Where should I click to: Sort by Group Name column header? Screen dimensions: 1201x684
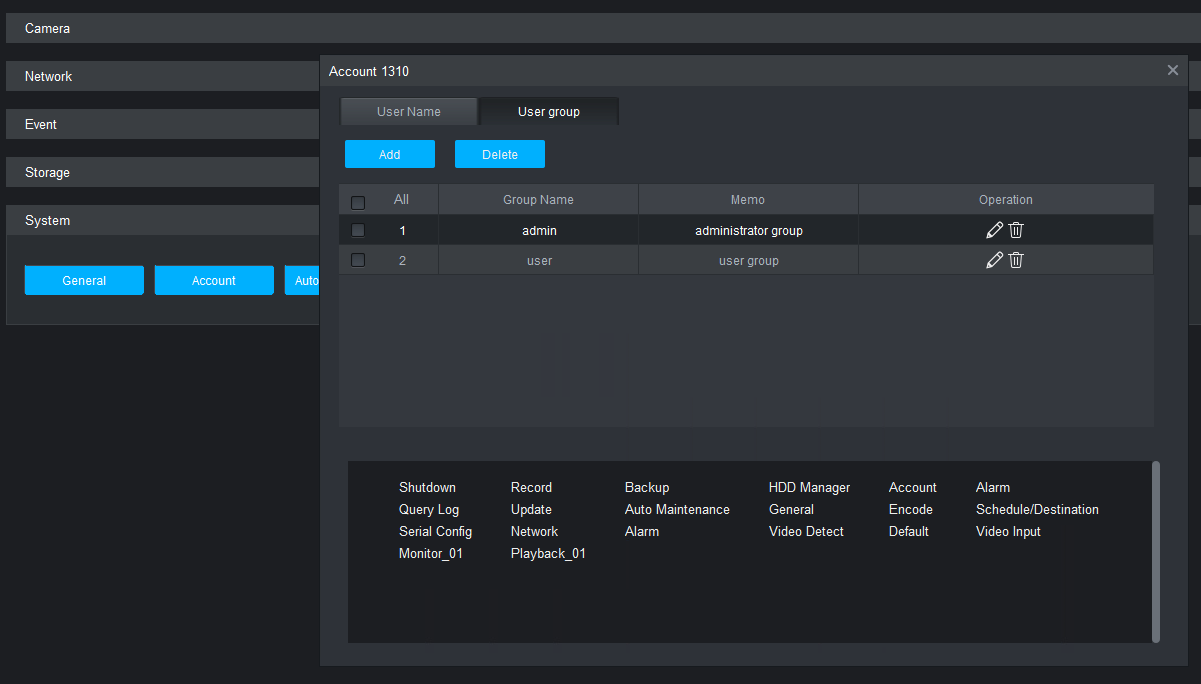click(x=538, y=200)
